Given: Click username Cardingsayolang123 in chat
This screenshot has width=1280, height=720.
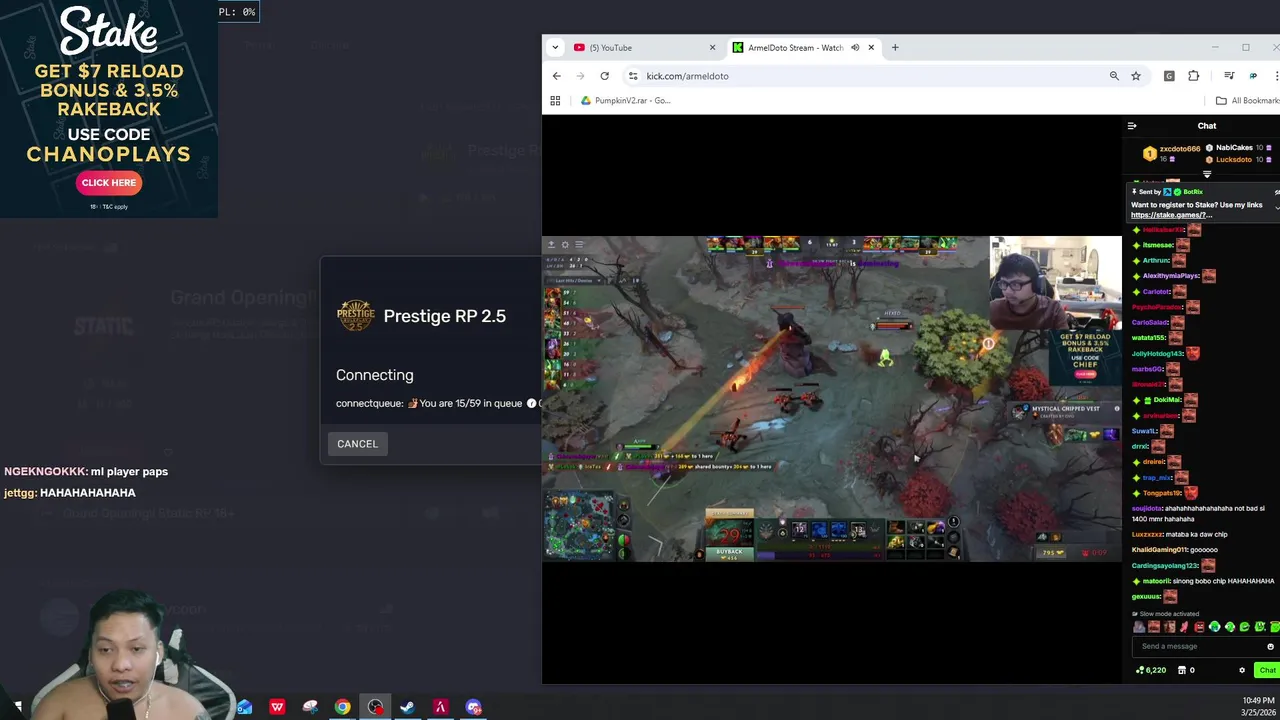Looking at the screenshot, I should tap(1166, 566).
